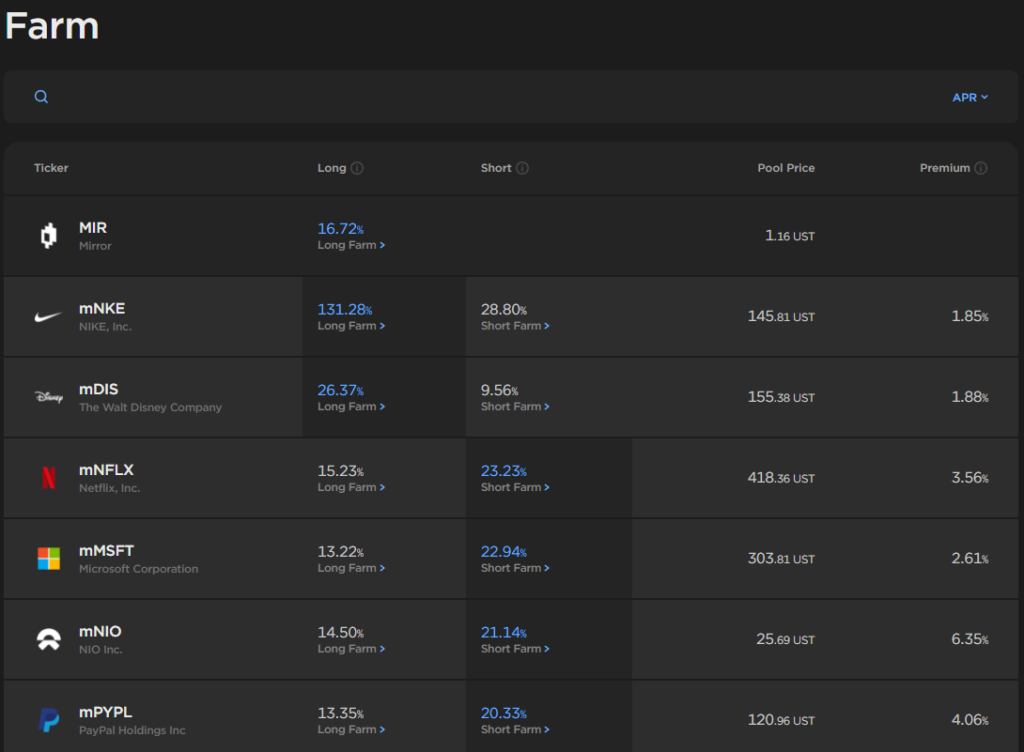Click the NIO logo icon
This screenshot has width=1024, height=752.
pyautogui.click(x=48, y=639)
